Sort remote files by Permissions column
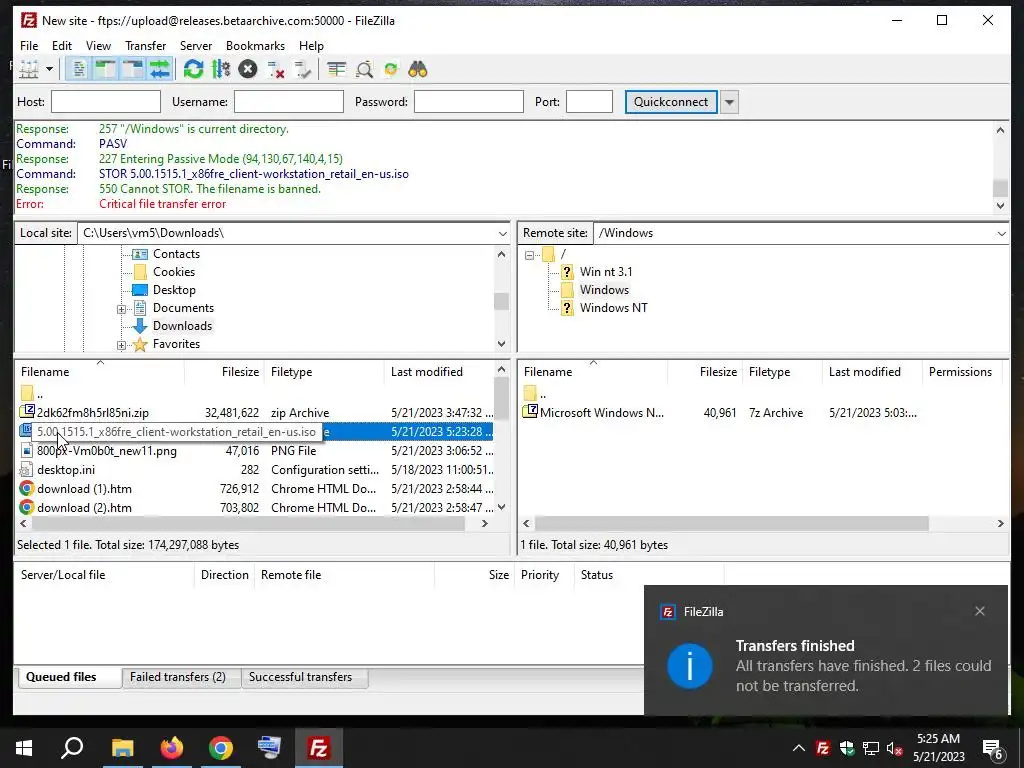This screenshot has height=768, width=1024. (x=960, y=372)
